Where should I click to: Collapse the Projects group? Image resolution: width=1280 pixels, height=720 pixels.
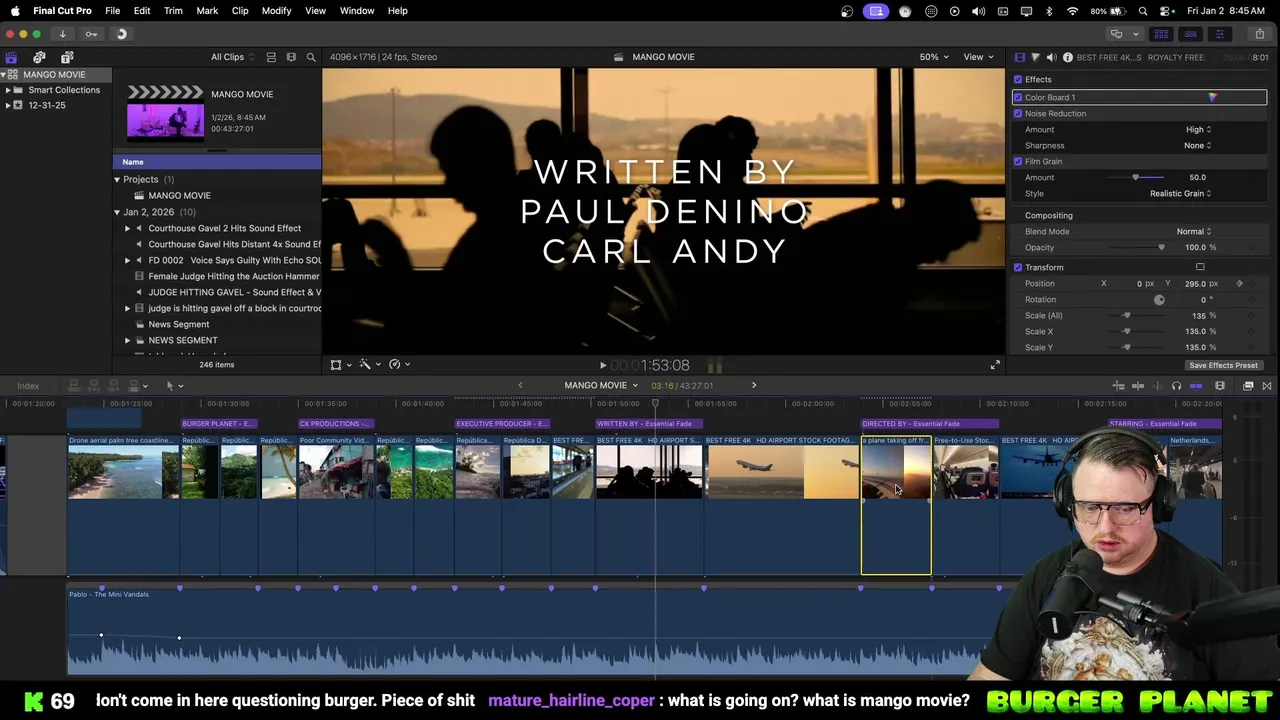point(117,179)
